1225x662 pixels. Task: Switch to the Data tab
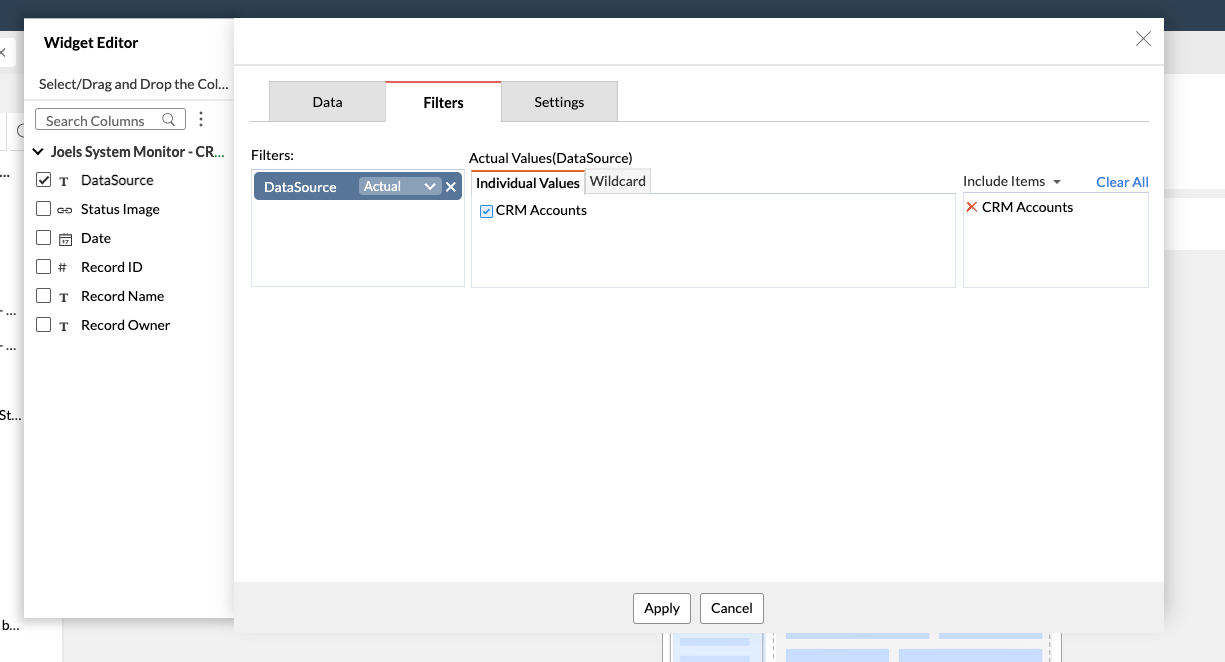(327, 102)
